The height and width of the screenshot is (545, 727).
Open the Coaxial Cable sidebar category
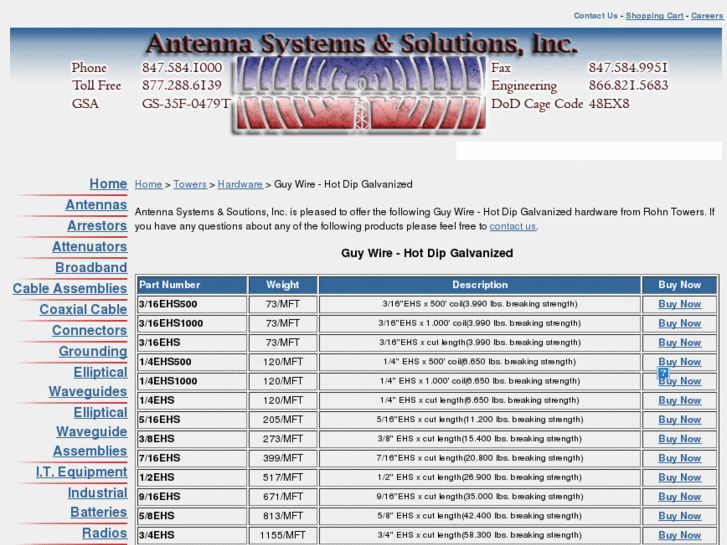pos(83,309)
